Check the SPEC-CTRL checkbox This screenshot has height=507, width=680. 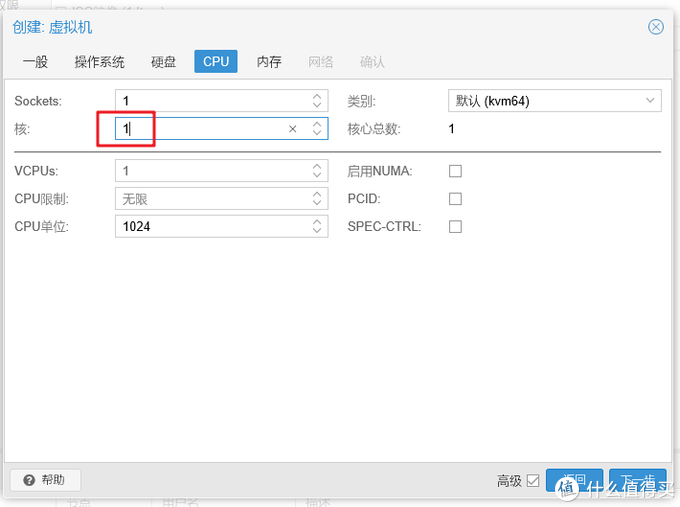(455, 226)
